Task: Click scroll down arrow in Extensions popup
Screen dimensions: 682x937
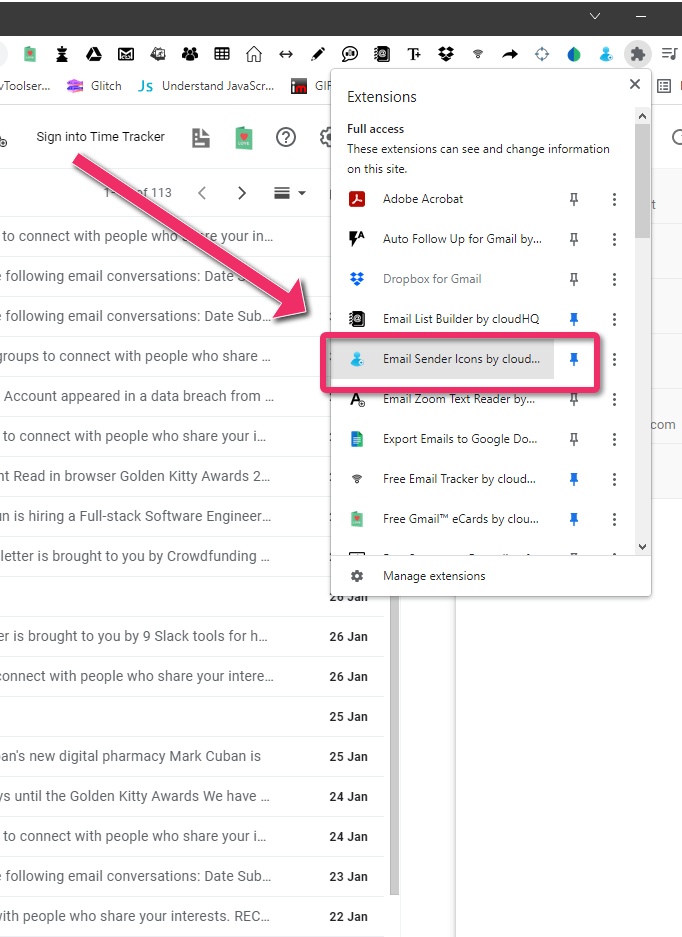Action: pos(643,547)
